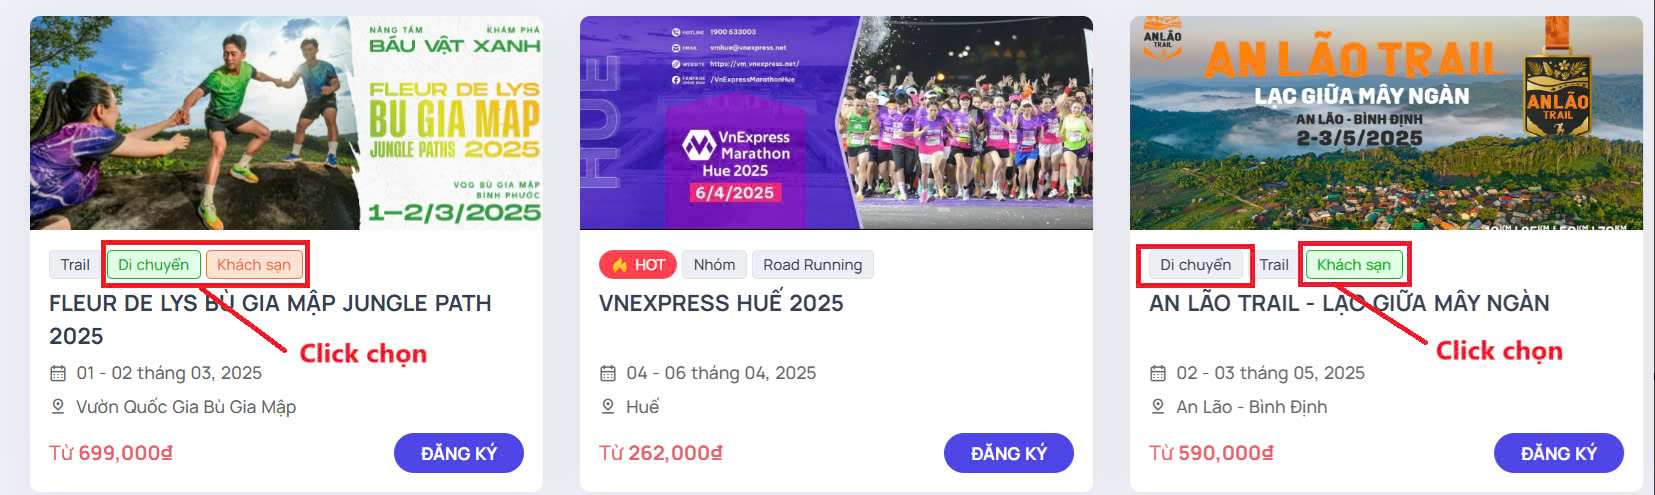
Task: Click location pin icon beside Vườn Quốc Gia Bù Gia Mập
Action: tap(58, 407)
